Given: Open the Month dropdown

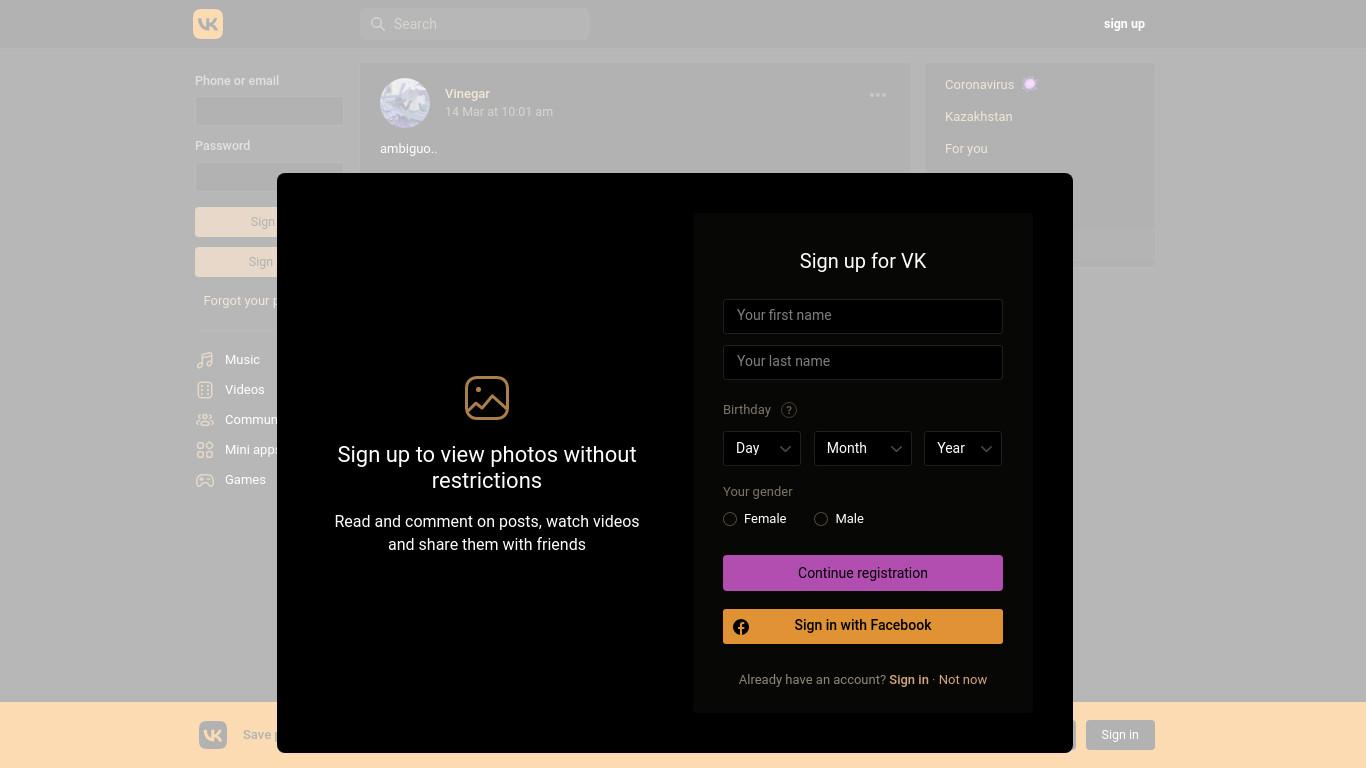Looking at the screenshot, I should [863, 448].
